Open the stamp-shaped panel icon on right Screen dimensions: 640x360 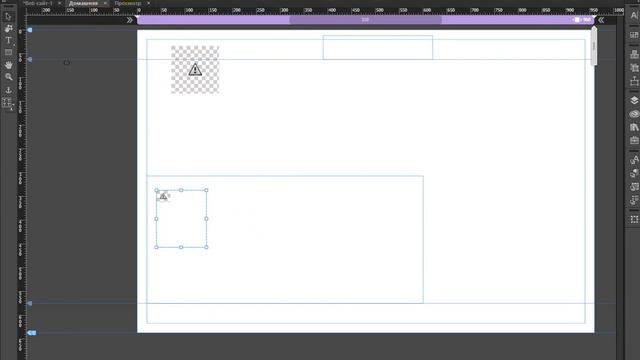click(634, 54)
